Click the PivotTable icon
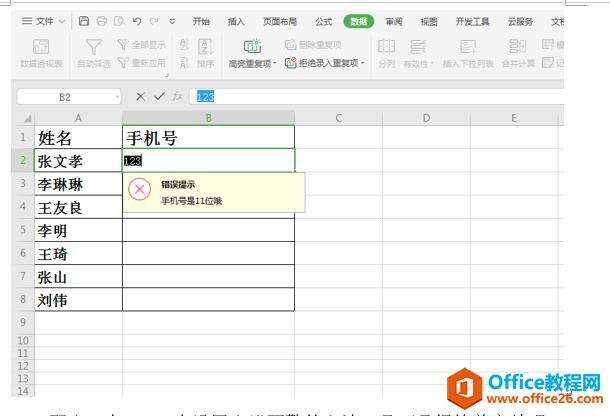 click(x=41, y=47)
